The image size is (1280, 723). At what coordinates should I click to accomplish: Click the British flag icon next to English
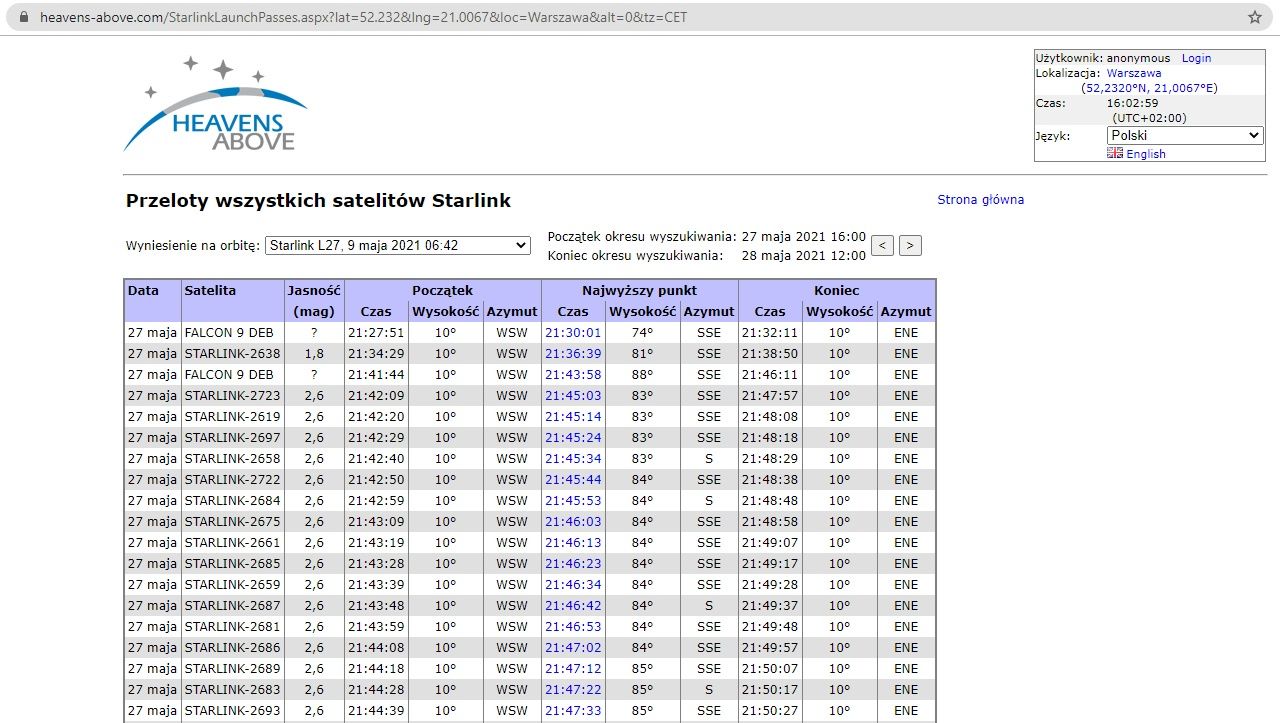[x=1114, y=153]
